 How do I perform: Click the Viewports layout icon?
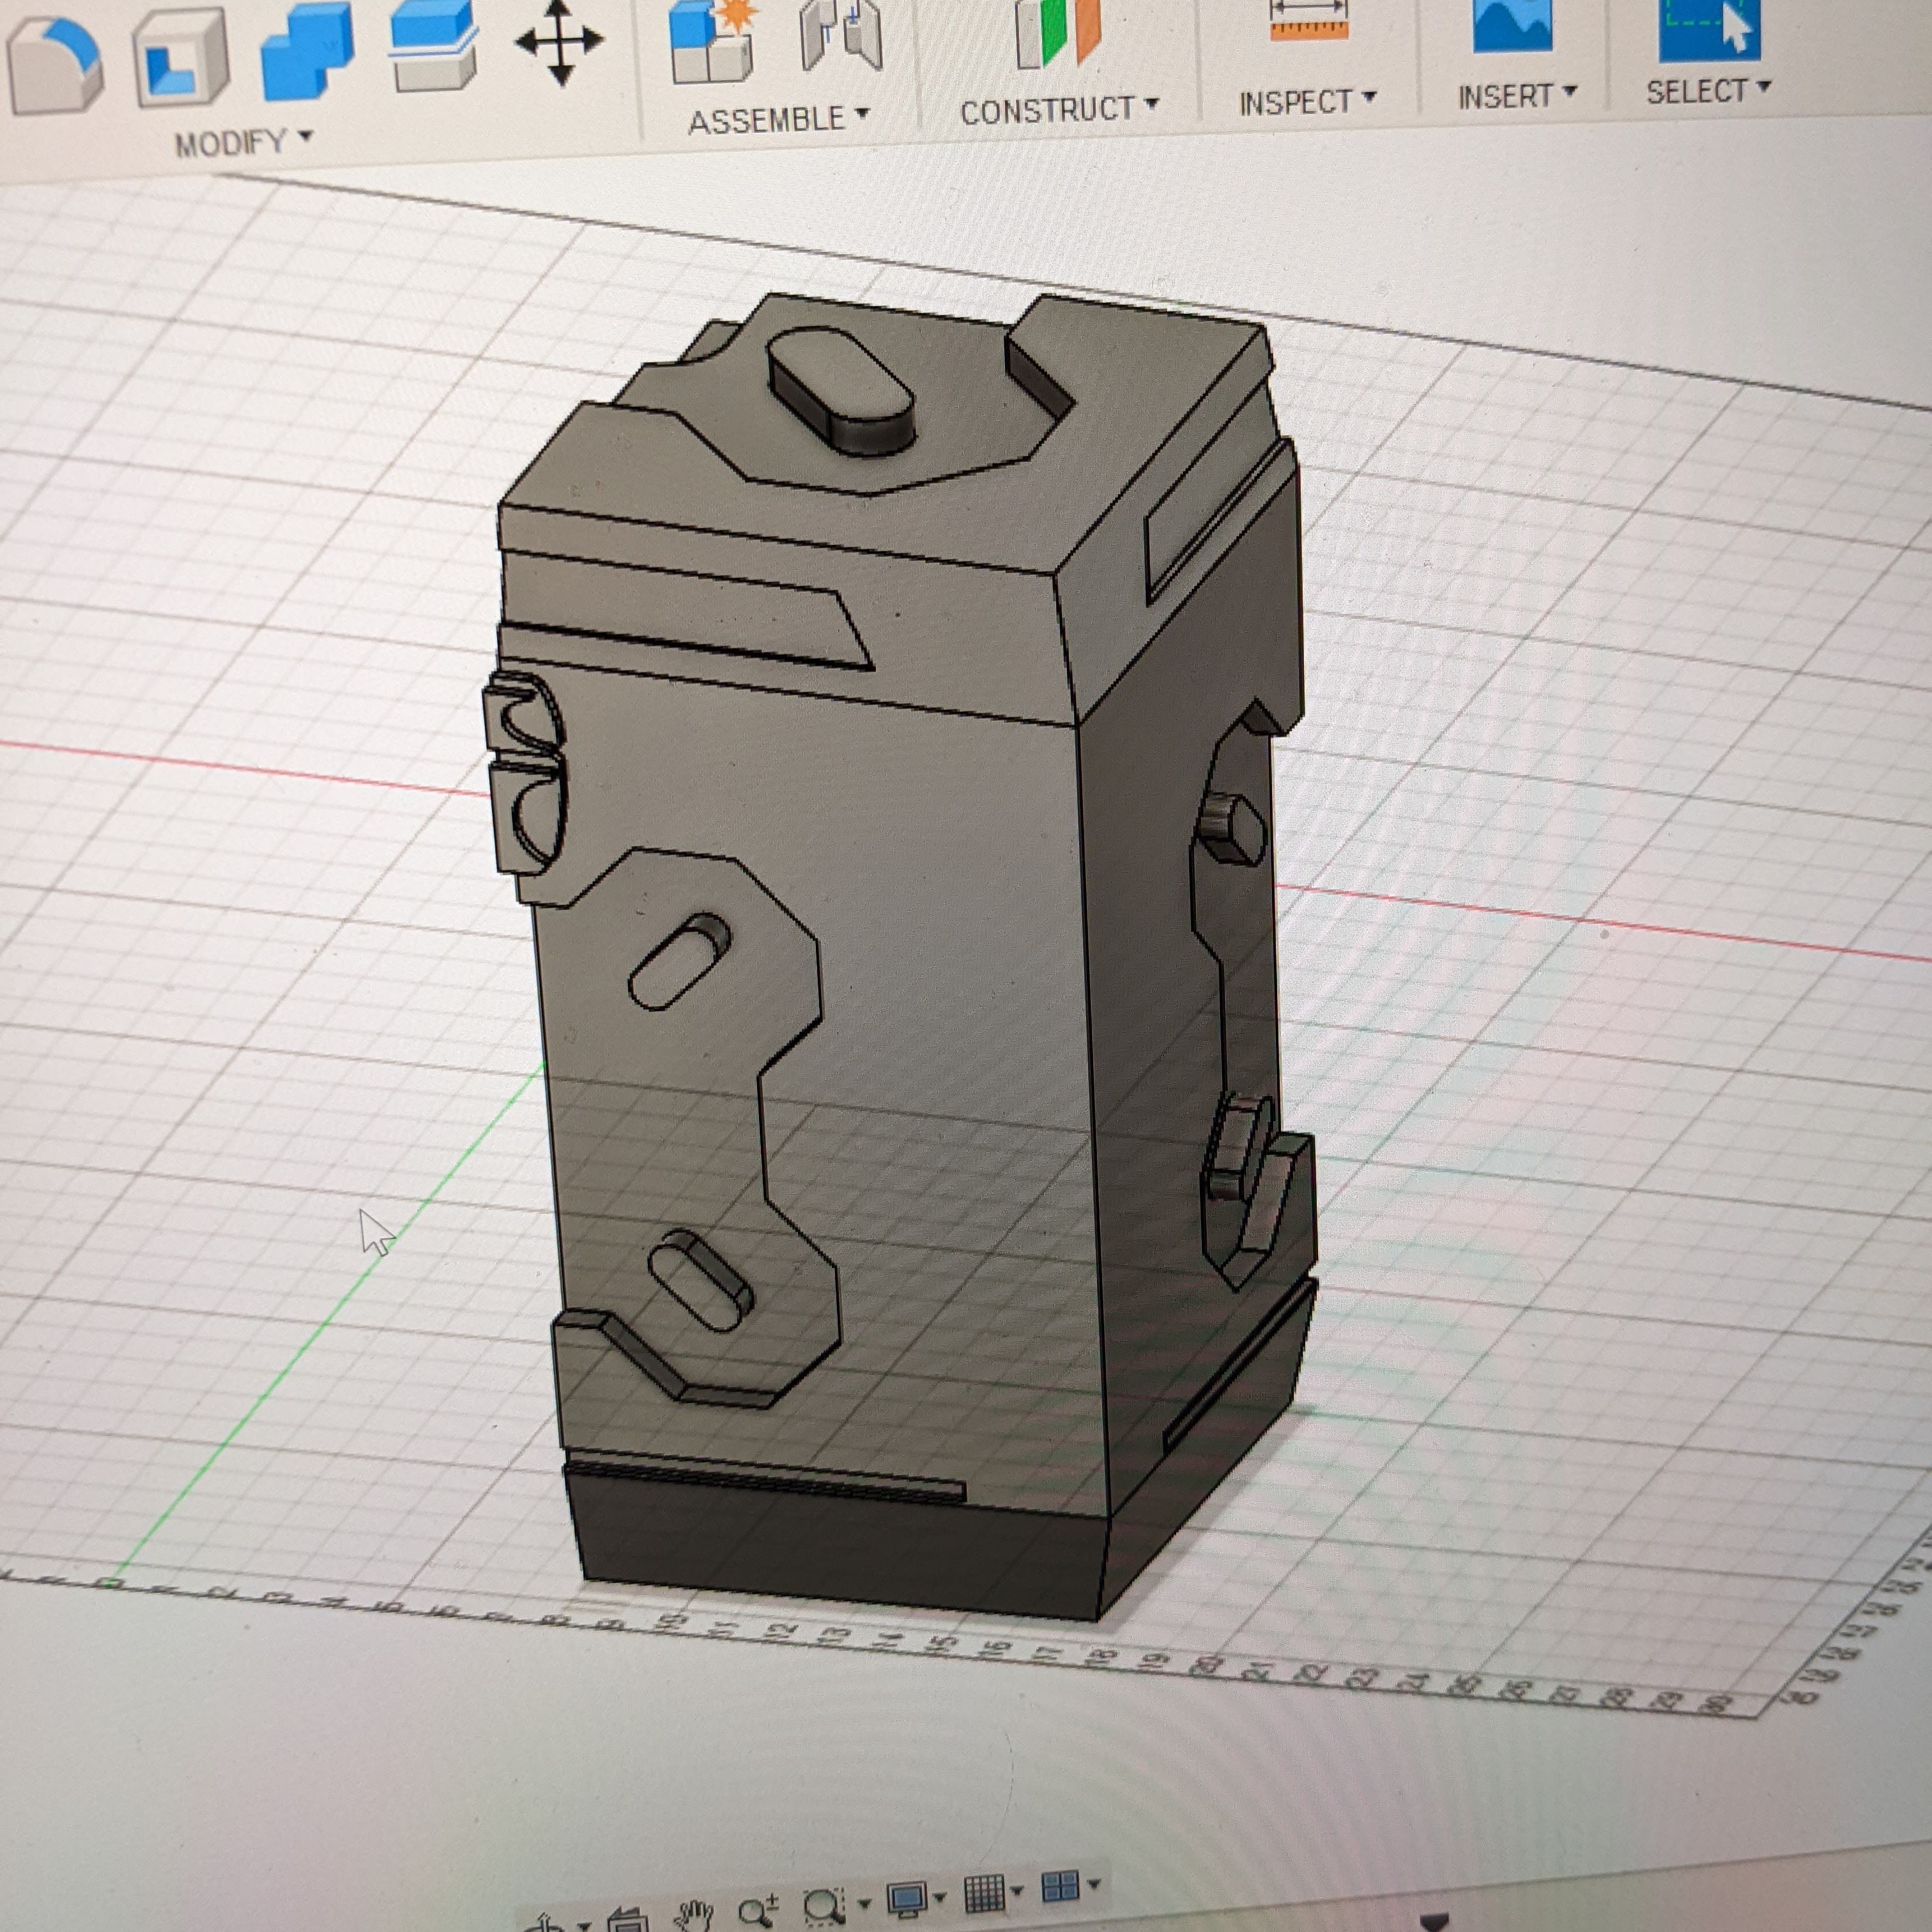coord(1060,1886)
